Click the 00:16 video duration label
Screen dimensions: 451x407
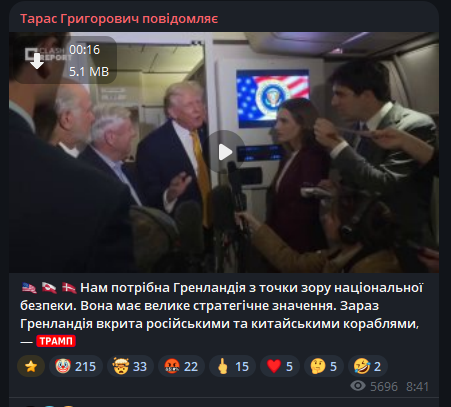click(84, 50)
